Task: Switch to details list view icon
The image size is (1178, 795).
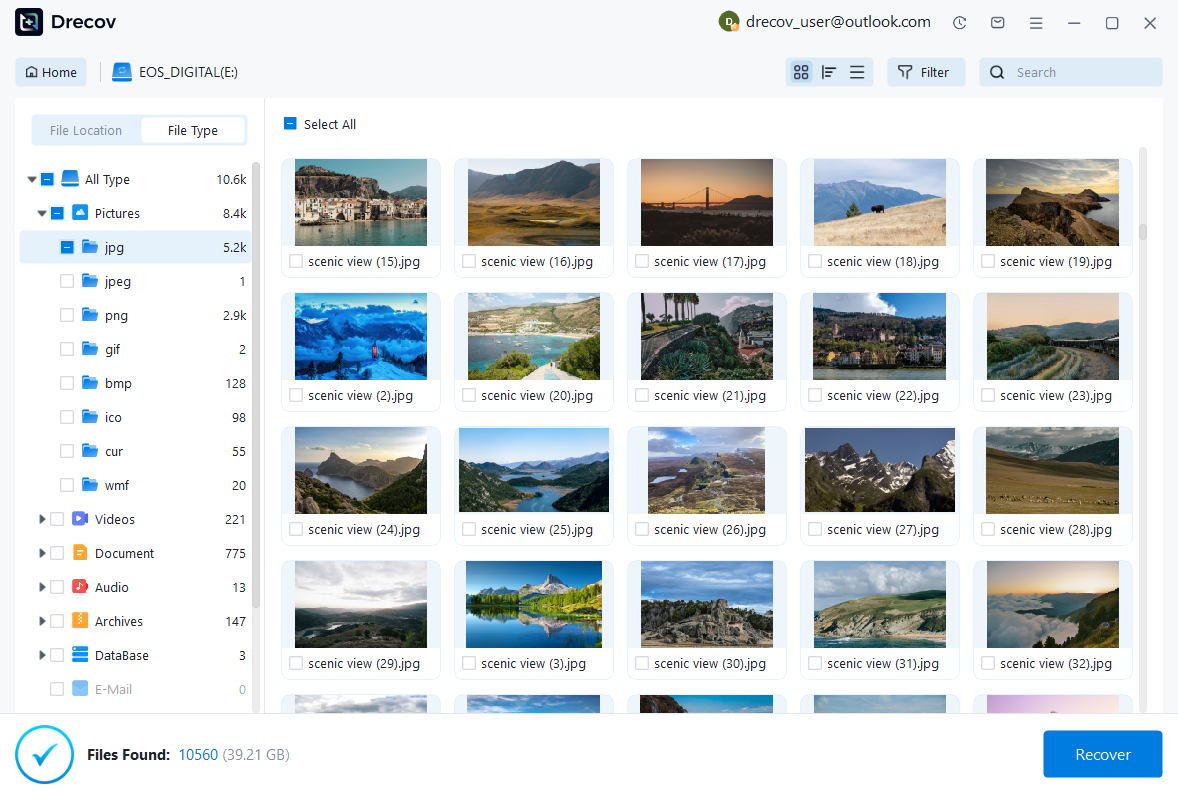Action: coord(828,72)
